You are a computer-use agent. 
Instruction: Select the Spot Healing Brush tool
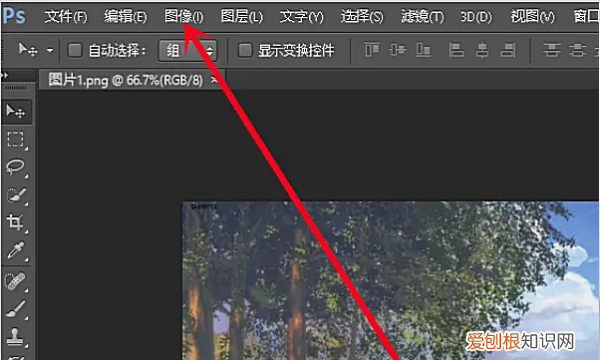[16, 281]
